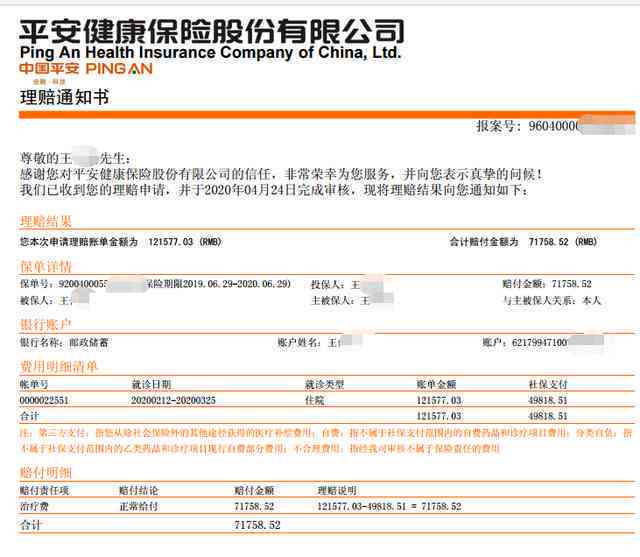Click the visit date 20200212-20200325
The width and height of the screenshot is (640, 557).
coord(173,400)
